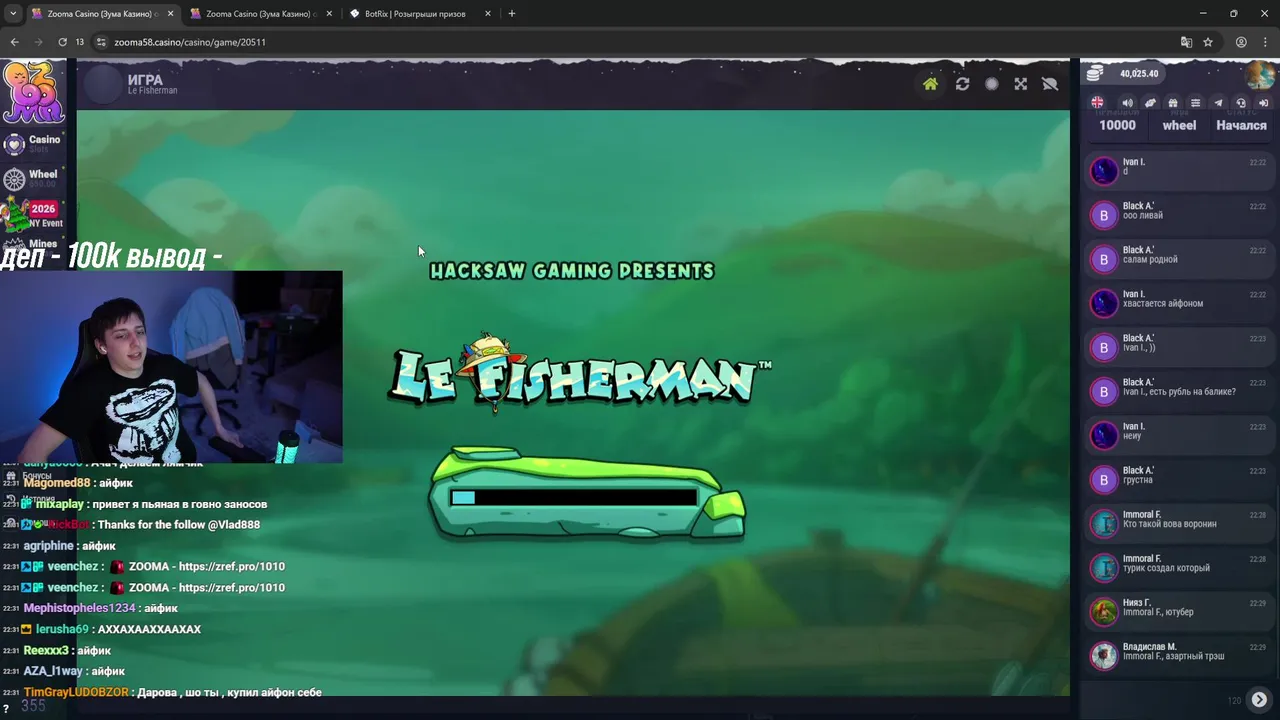
Task: Reload the browser page
Action: 62,42
